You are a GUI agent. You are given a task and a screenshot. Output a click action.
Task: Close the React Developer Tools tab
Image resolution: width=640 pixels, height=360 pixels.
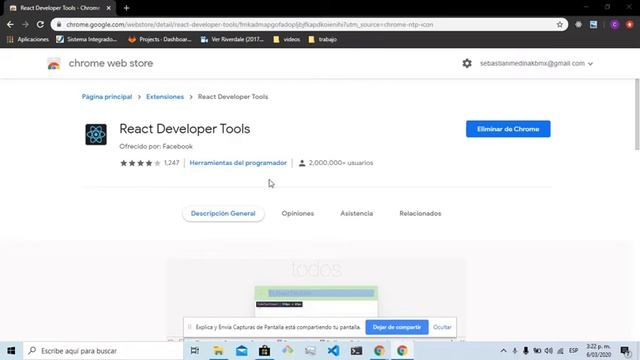pos(109,8)
